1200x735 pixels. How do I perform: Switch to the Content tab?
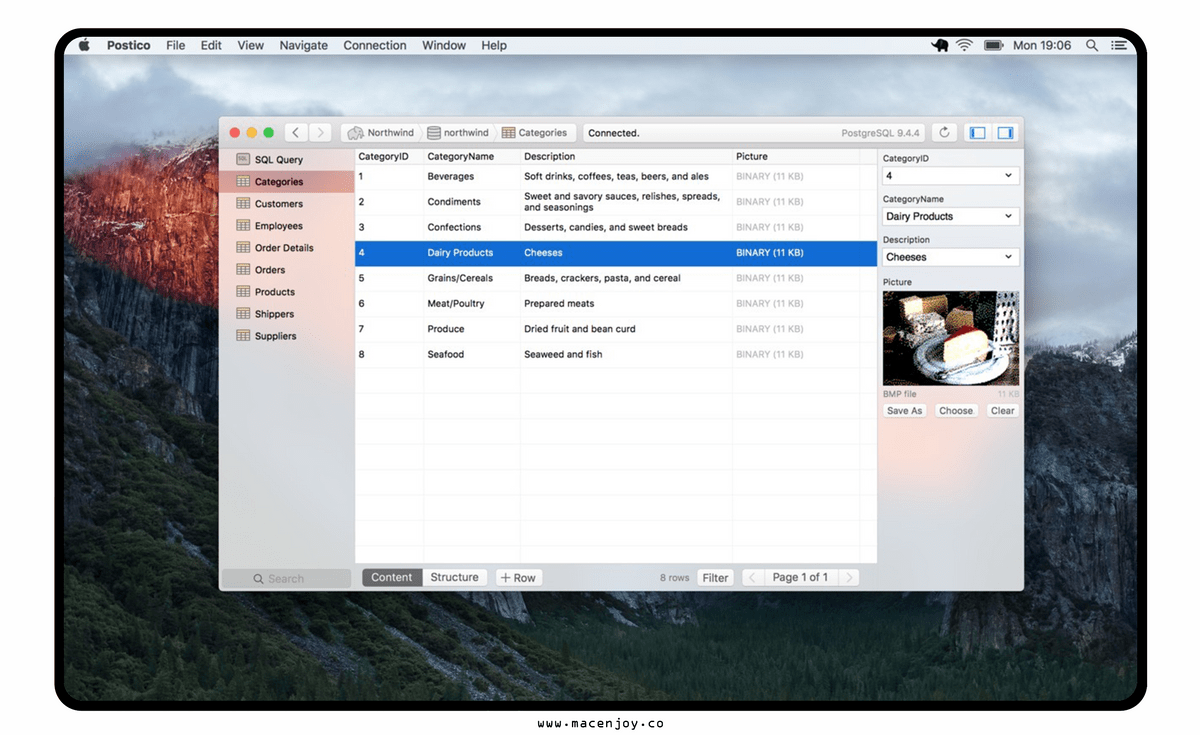point(392,577)
